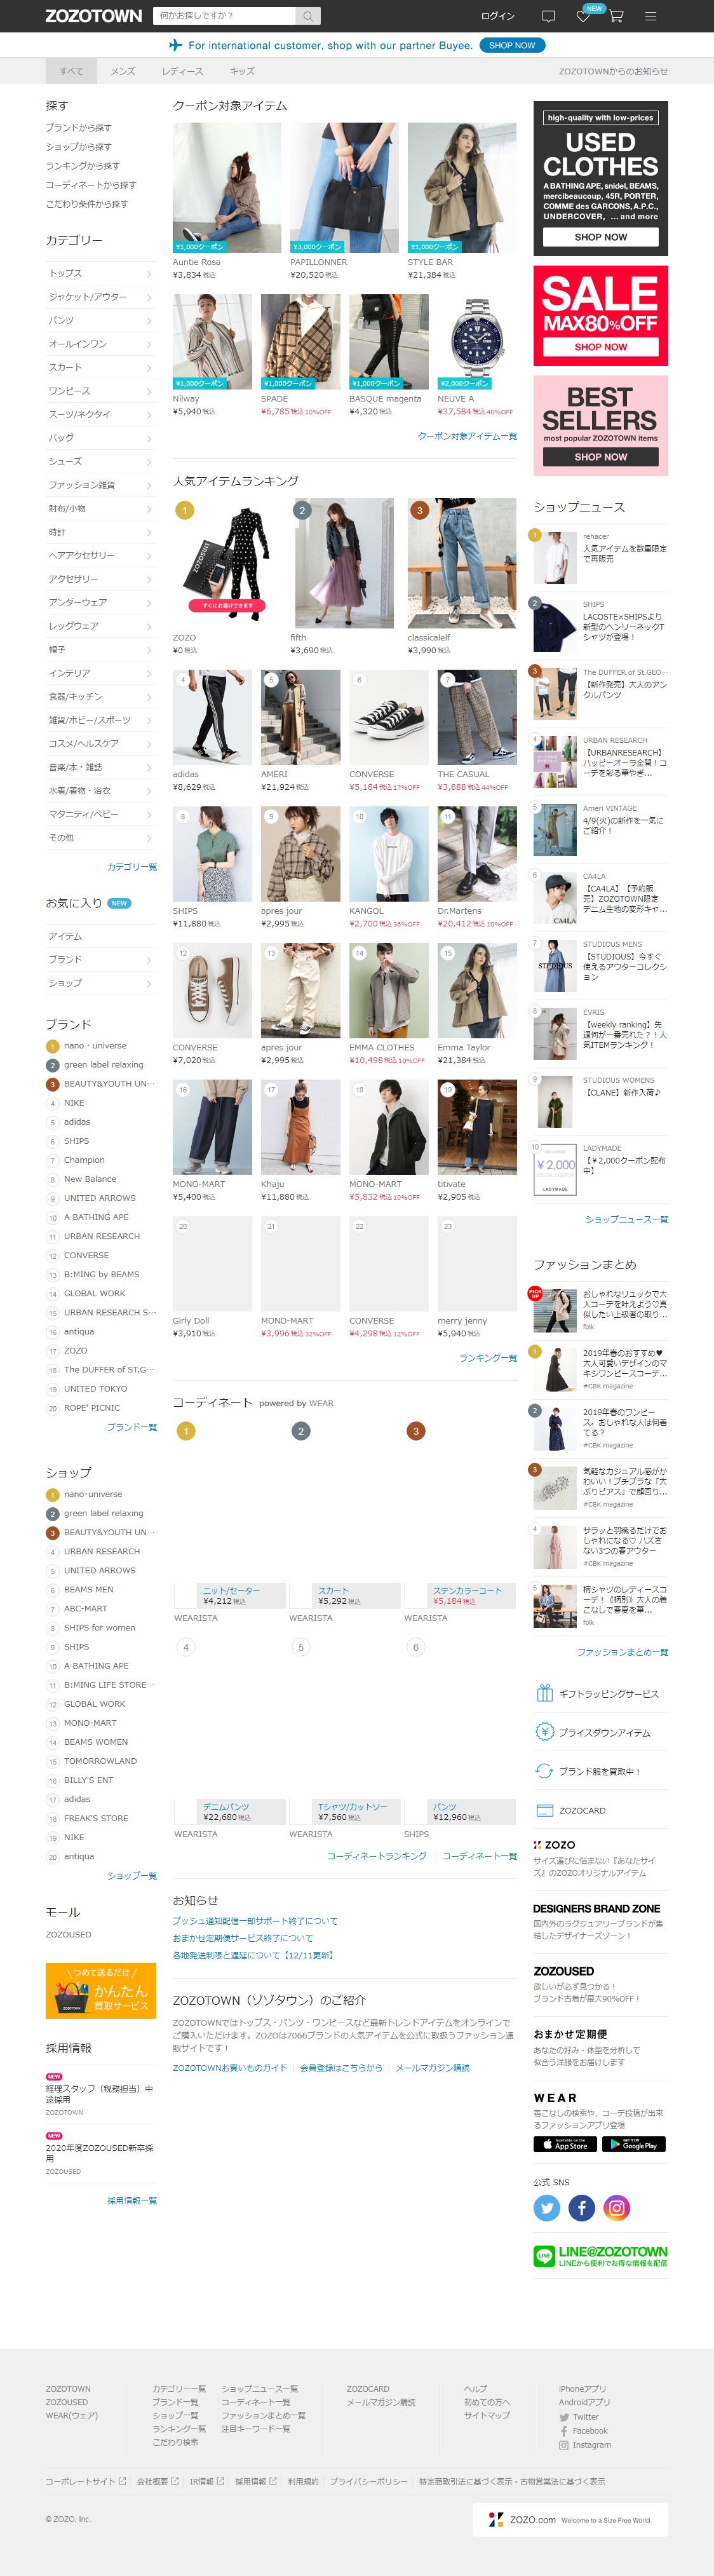
Task: Select the レディース tab
Action: click(183, 71)
